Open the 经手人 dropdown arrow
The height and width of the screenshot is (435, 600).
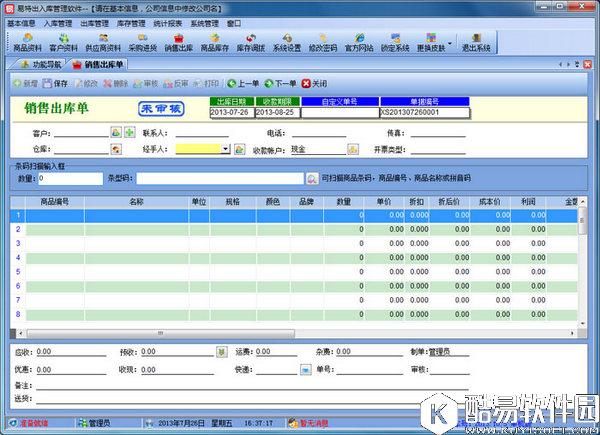pos(226,148)
